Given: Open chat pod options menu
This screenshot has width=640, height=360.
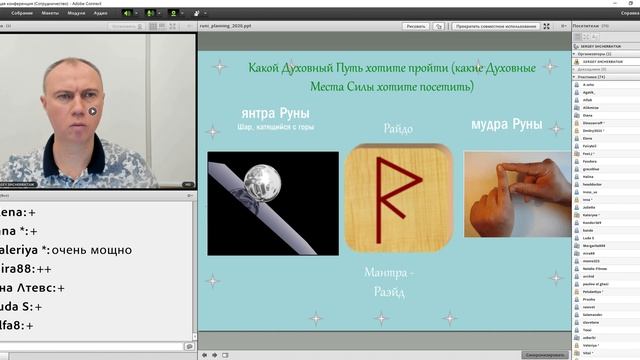Looking at the screenshot, I should (190, 196).
